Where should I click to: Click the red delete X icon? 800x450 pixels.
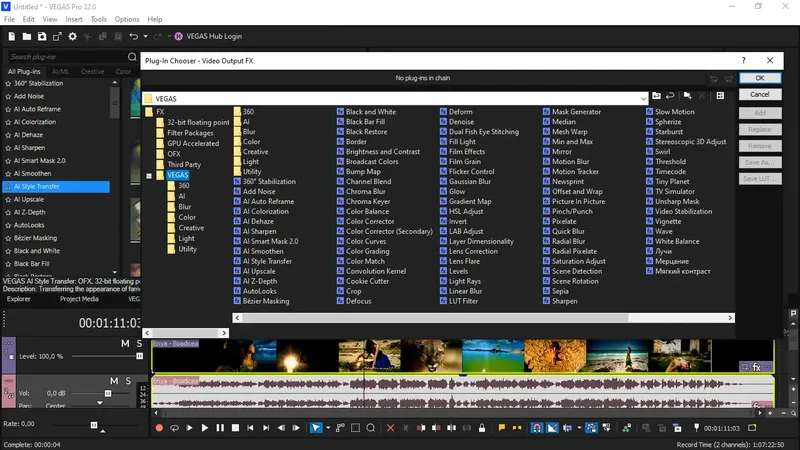click(x=390, y=428)
